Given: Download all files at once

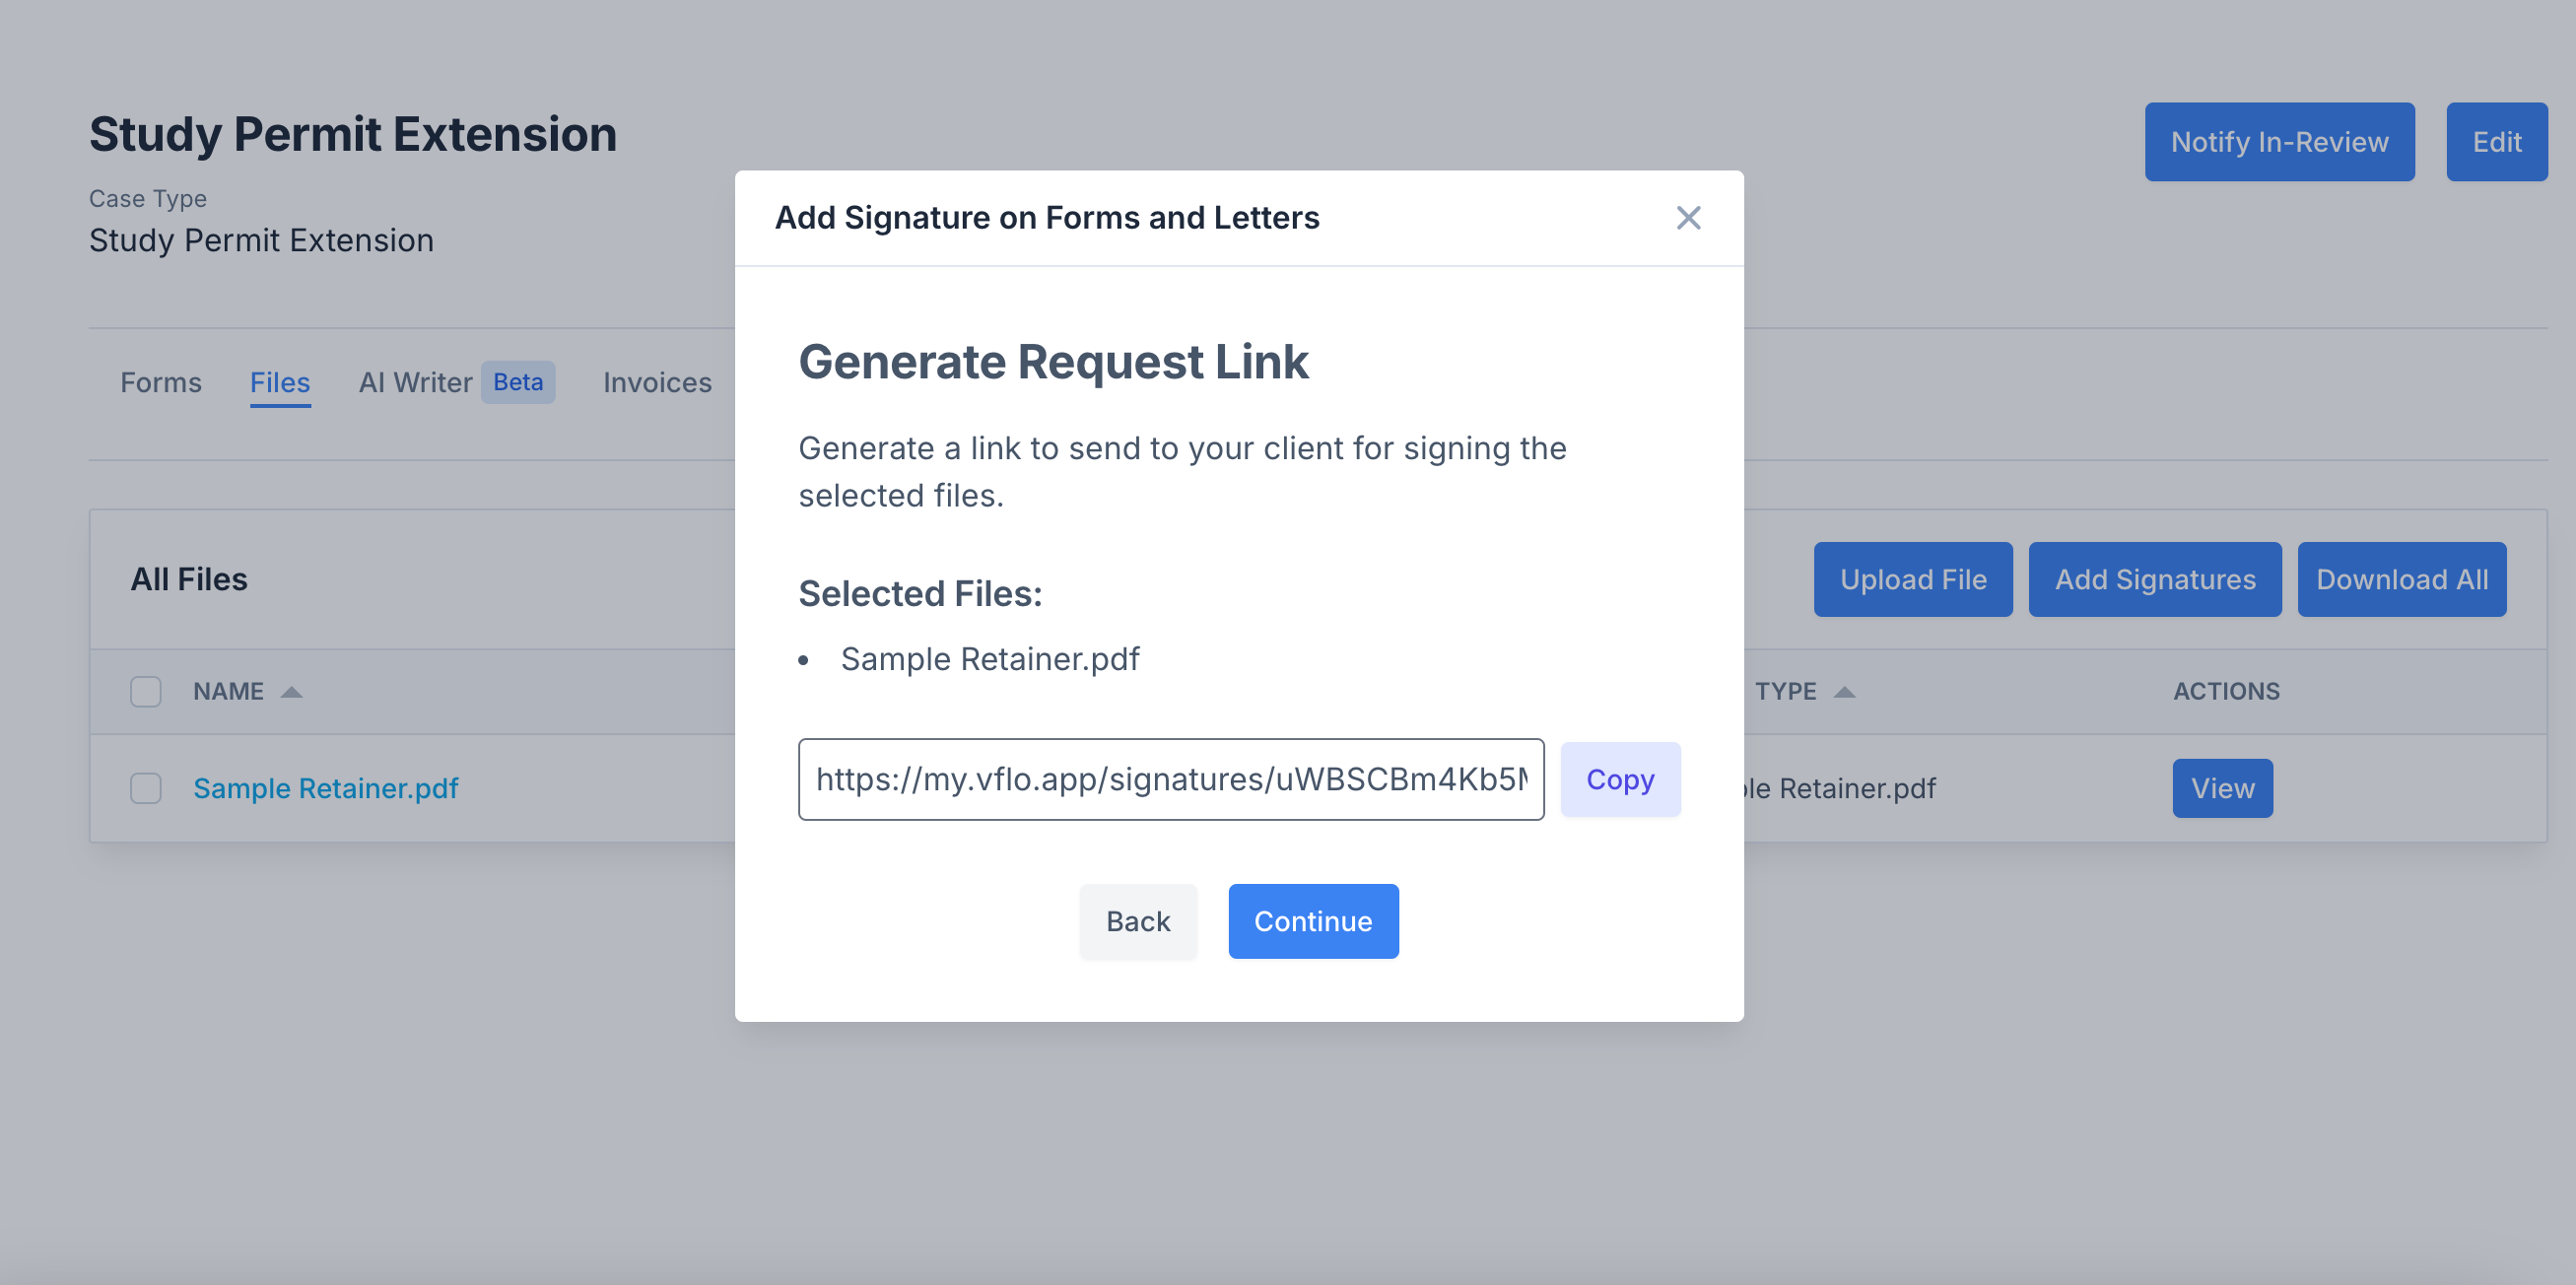Looking at the screenshot, I should tap(2401, 579).
